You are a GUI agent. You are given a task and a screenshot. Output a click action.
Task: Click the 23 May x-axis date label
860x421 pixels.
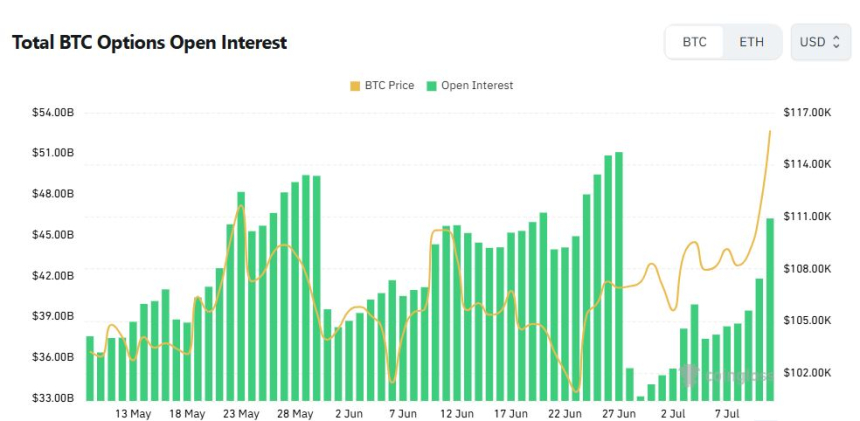pyautogui.click(x=241, y=413)
